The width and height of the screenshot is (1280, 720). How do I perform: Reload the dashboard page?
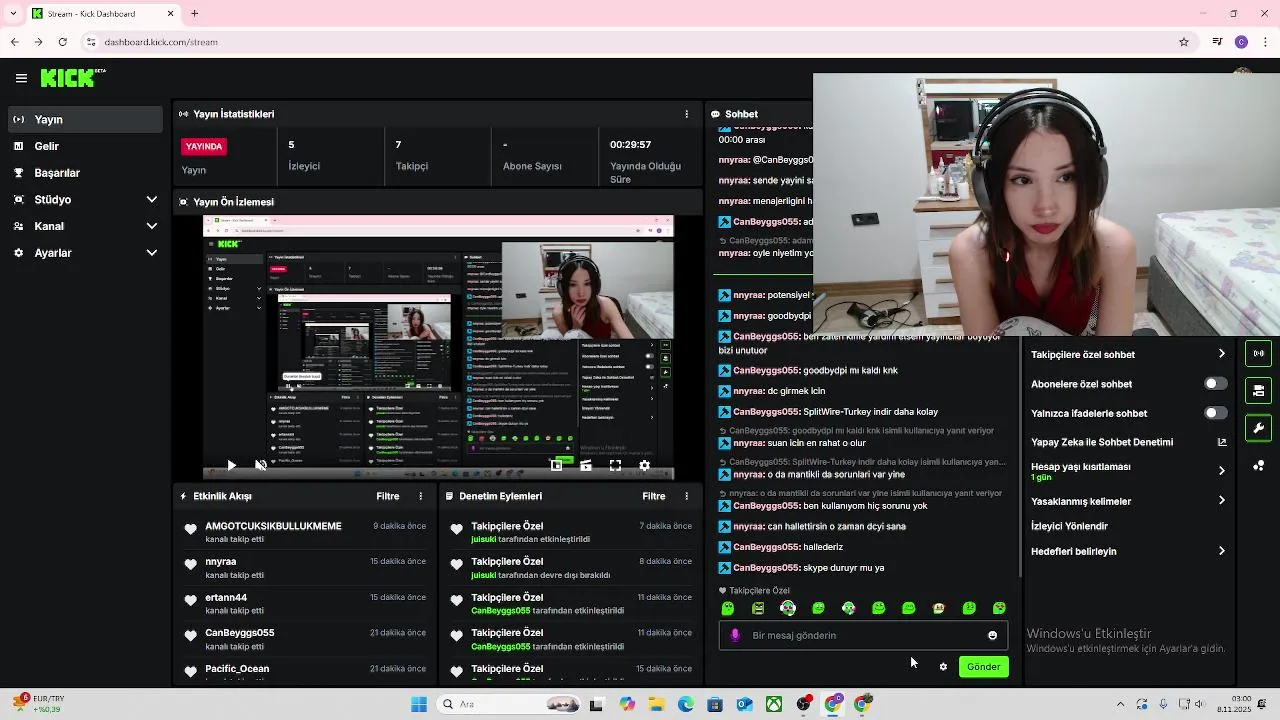click(x=62, y=42)
